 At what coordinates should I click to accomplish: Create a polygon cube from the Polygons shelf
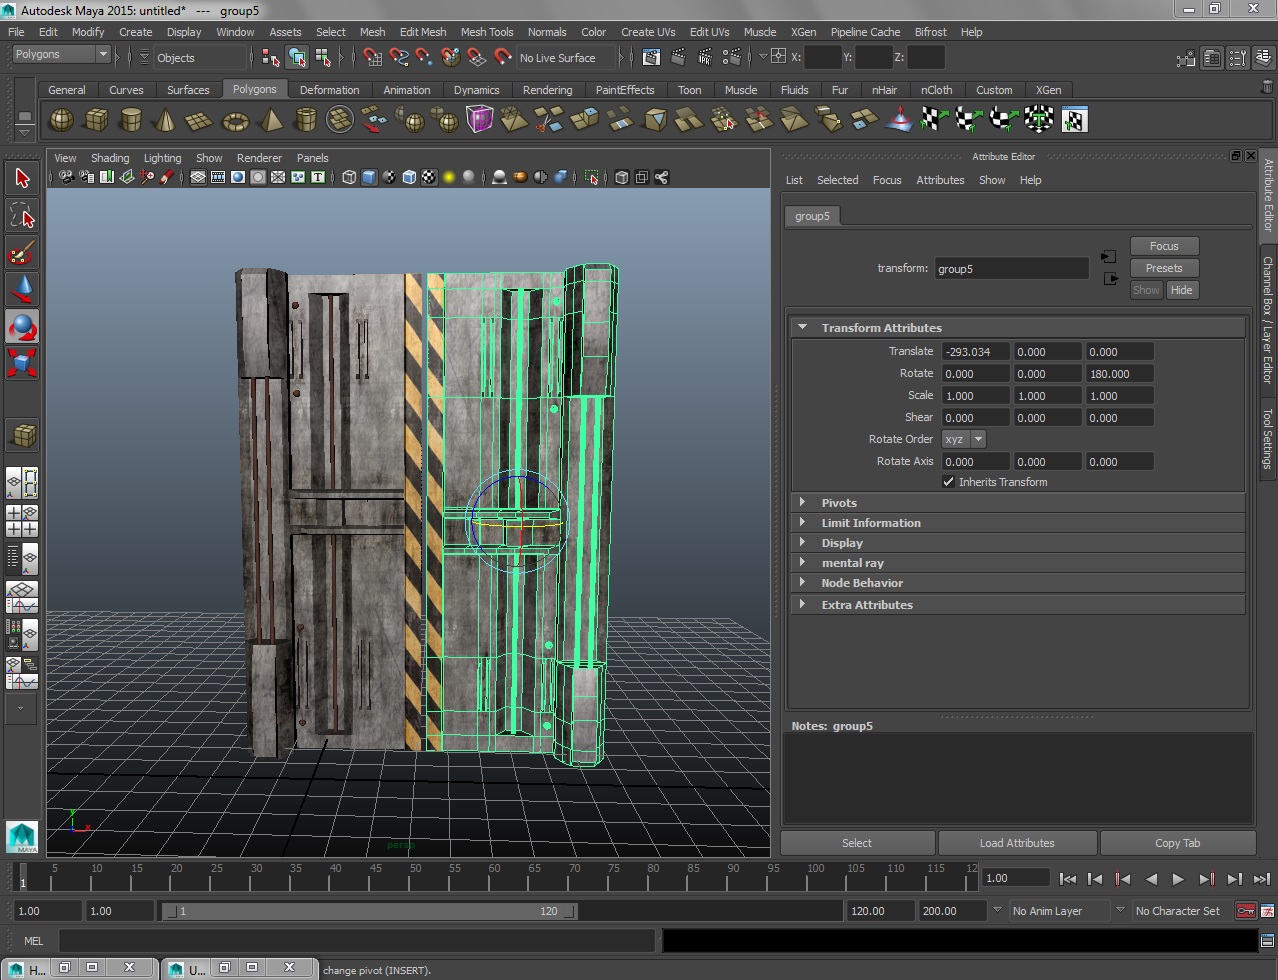pyautogui.click(x=97, y=119)
